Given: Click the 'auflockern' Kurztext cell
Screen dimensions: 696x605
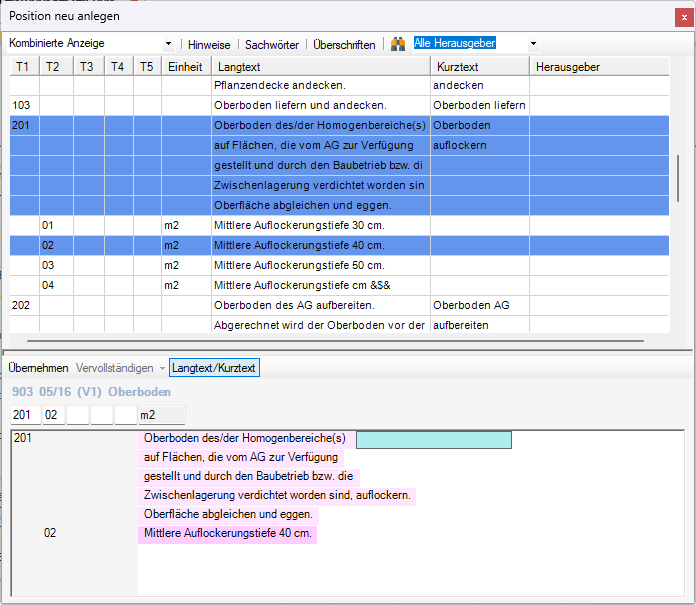Looking at the screenshot, I should (480, 145).
